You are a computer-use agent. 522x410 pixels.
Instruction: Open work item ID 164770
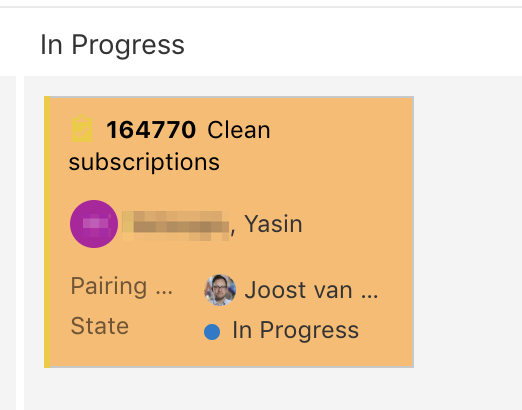(151, 129)
